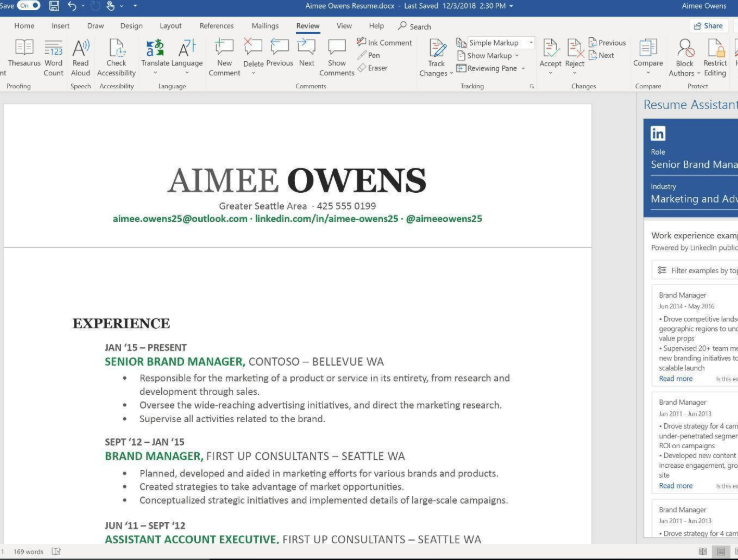Open the Home tab
Image resolution: width=738 pixels, height=560 pixels.
tap(24, 26)
